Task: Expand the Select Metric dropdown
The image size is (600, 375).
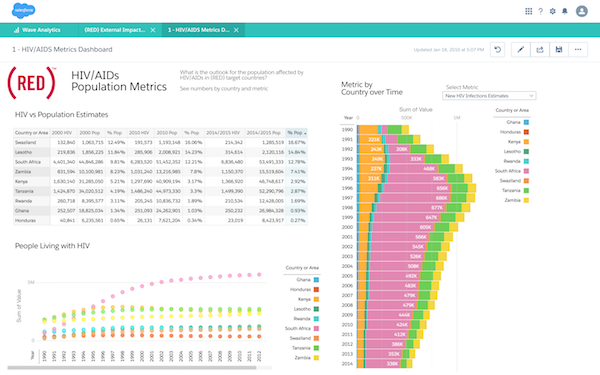Action: pyautogui.click(x=489, y=96)
